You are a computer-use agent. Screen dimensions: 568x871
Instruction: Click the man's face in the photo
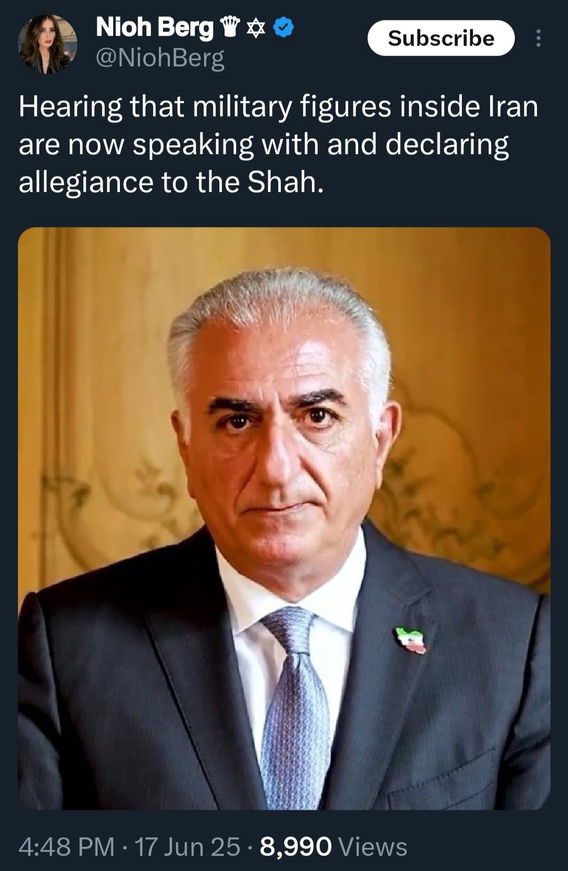pos(283,444)
